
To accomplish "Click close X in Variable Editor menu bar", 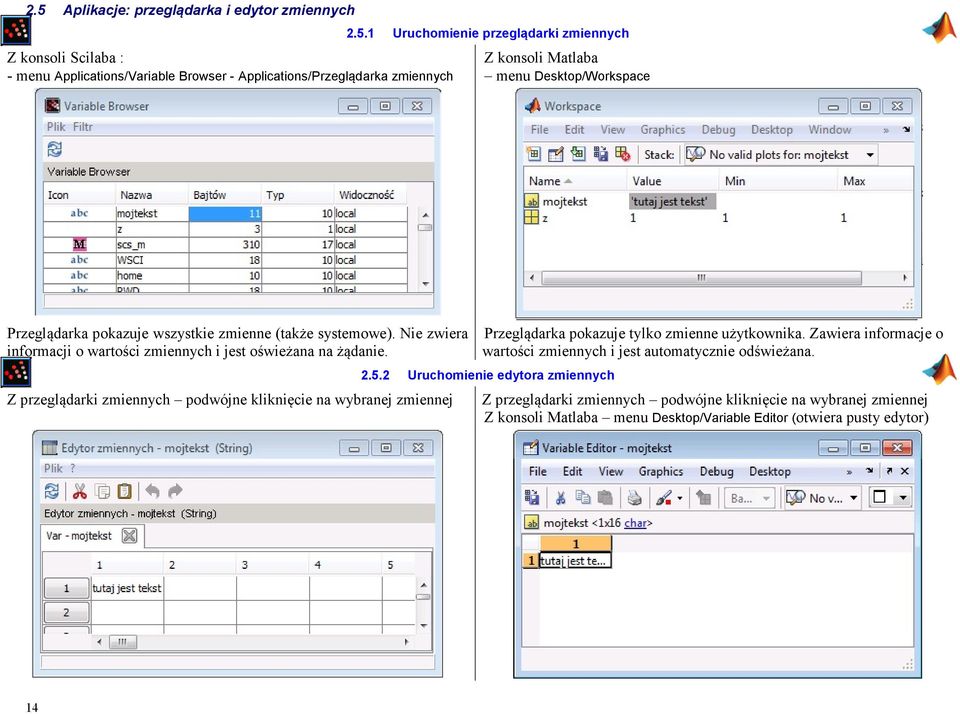I will point(905,471).
